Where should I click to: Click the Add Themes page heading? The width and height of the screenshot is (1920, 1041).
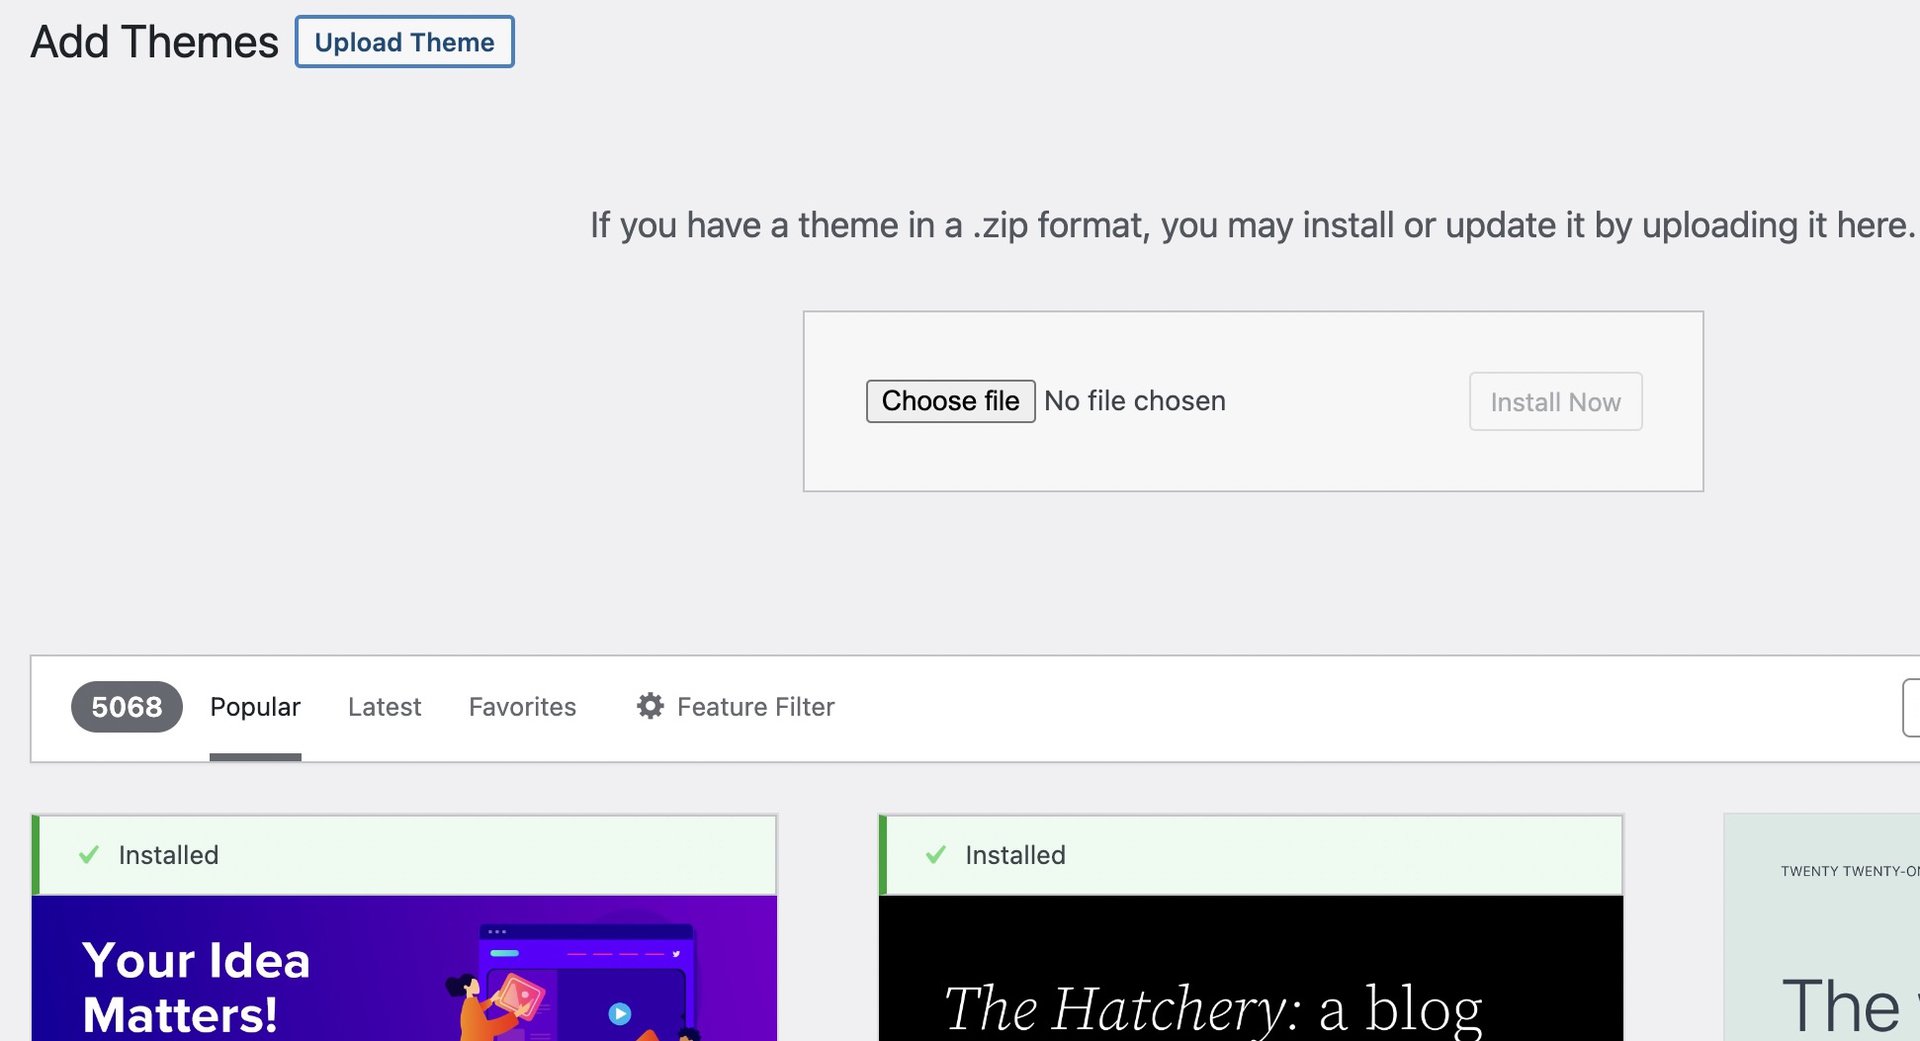(154, 42)
